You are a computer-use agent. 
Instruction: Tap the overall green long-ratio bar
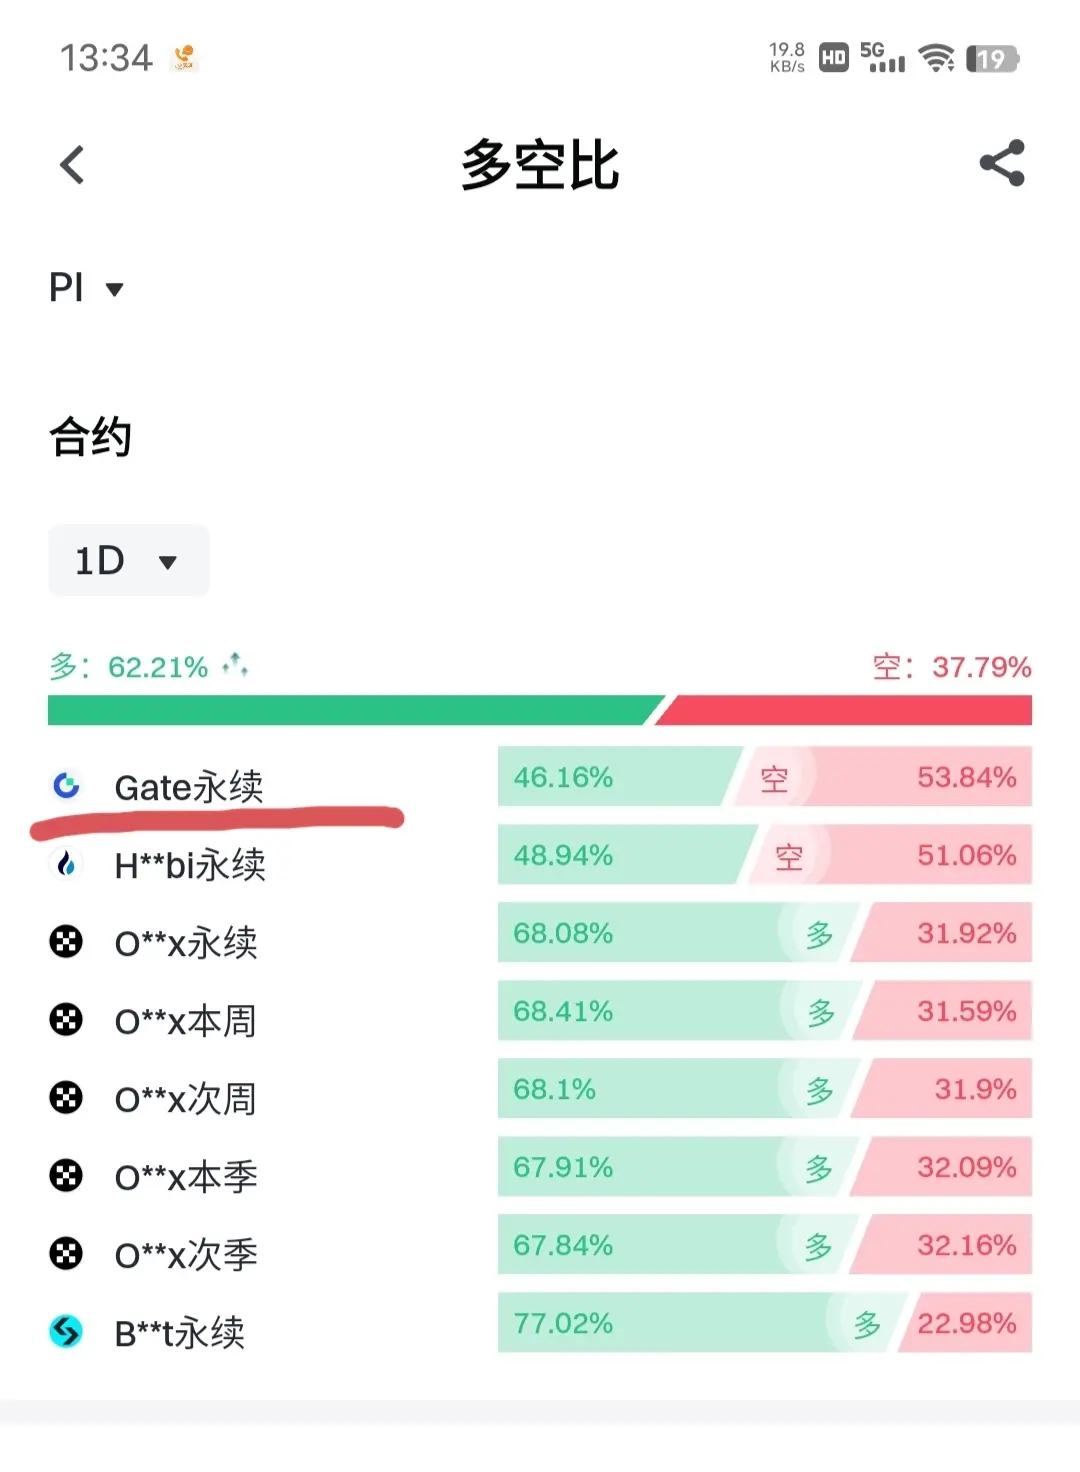[350, 710]
